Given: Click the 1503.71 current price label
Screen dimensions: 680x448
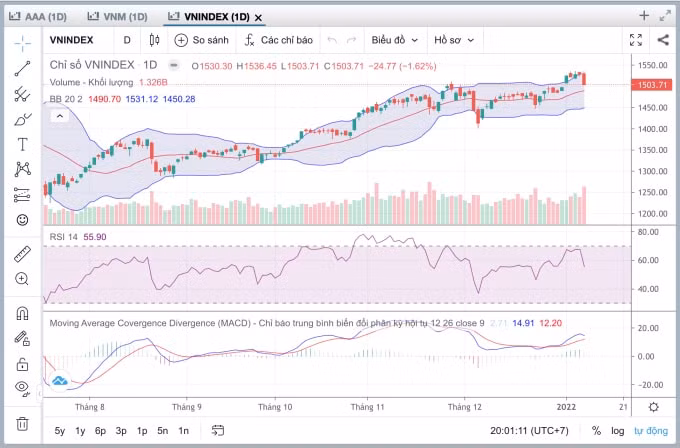Looking at the screenshot, I should click(652, 85).
